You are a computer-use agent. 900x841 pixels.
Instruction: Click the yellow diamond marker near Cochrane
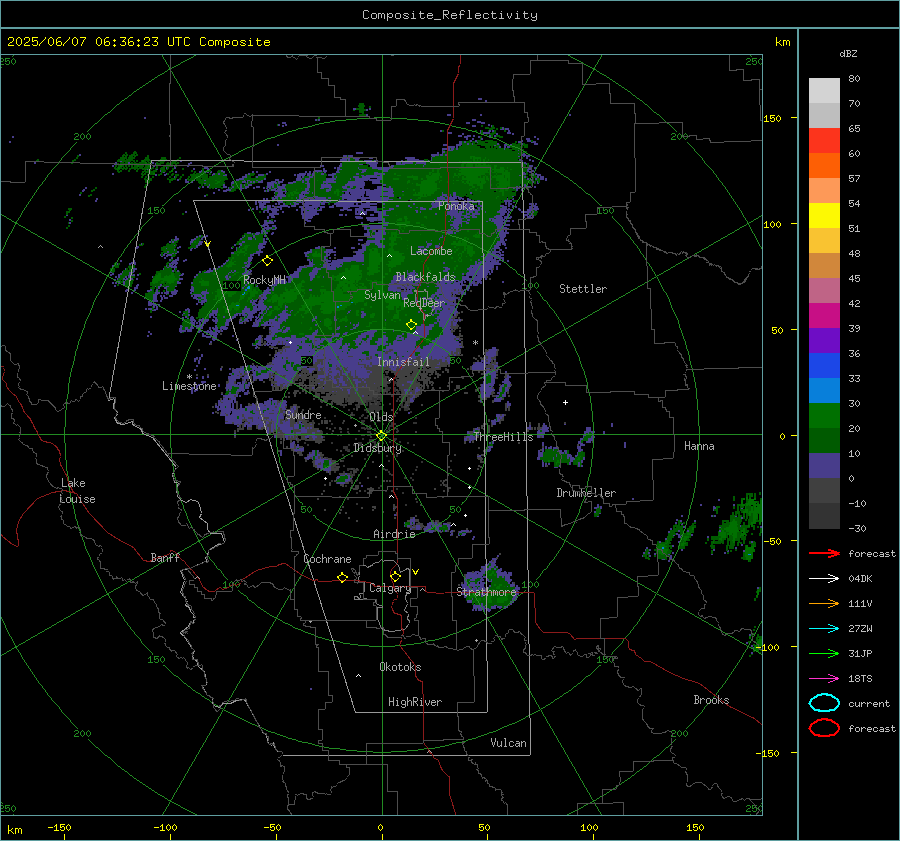coord(342,578)
